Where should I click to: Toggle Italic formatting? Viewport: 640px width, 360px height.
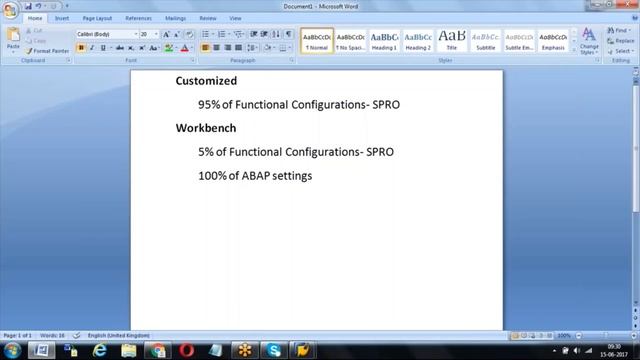click(x=92, y=48)
